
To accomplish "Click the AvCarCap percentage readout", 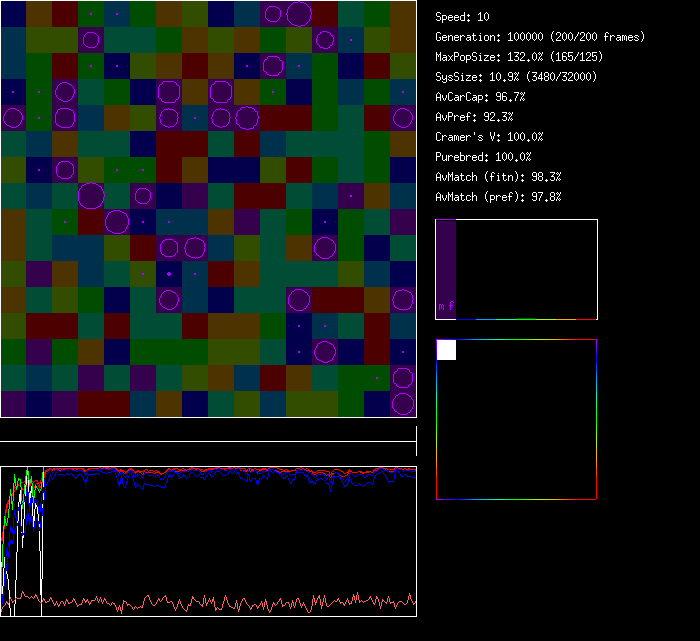I will (480, 97).
